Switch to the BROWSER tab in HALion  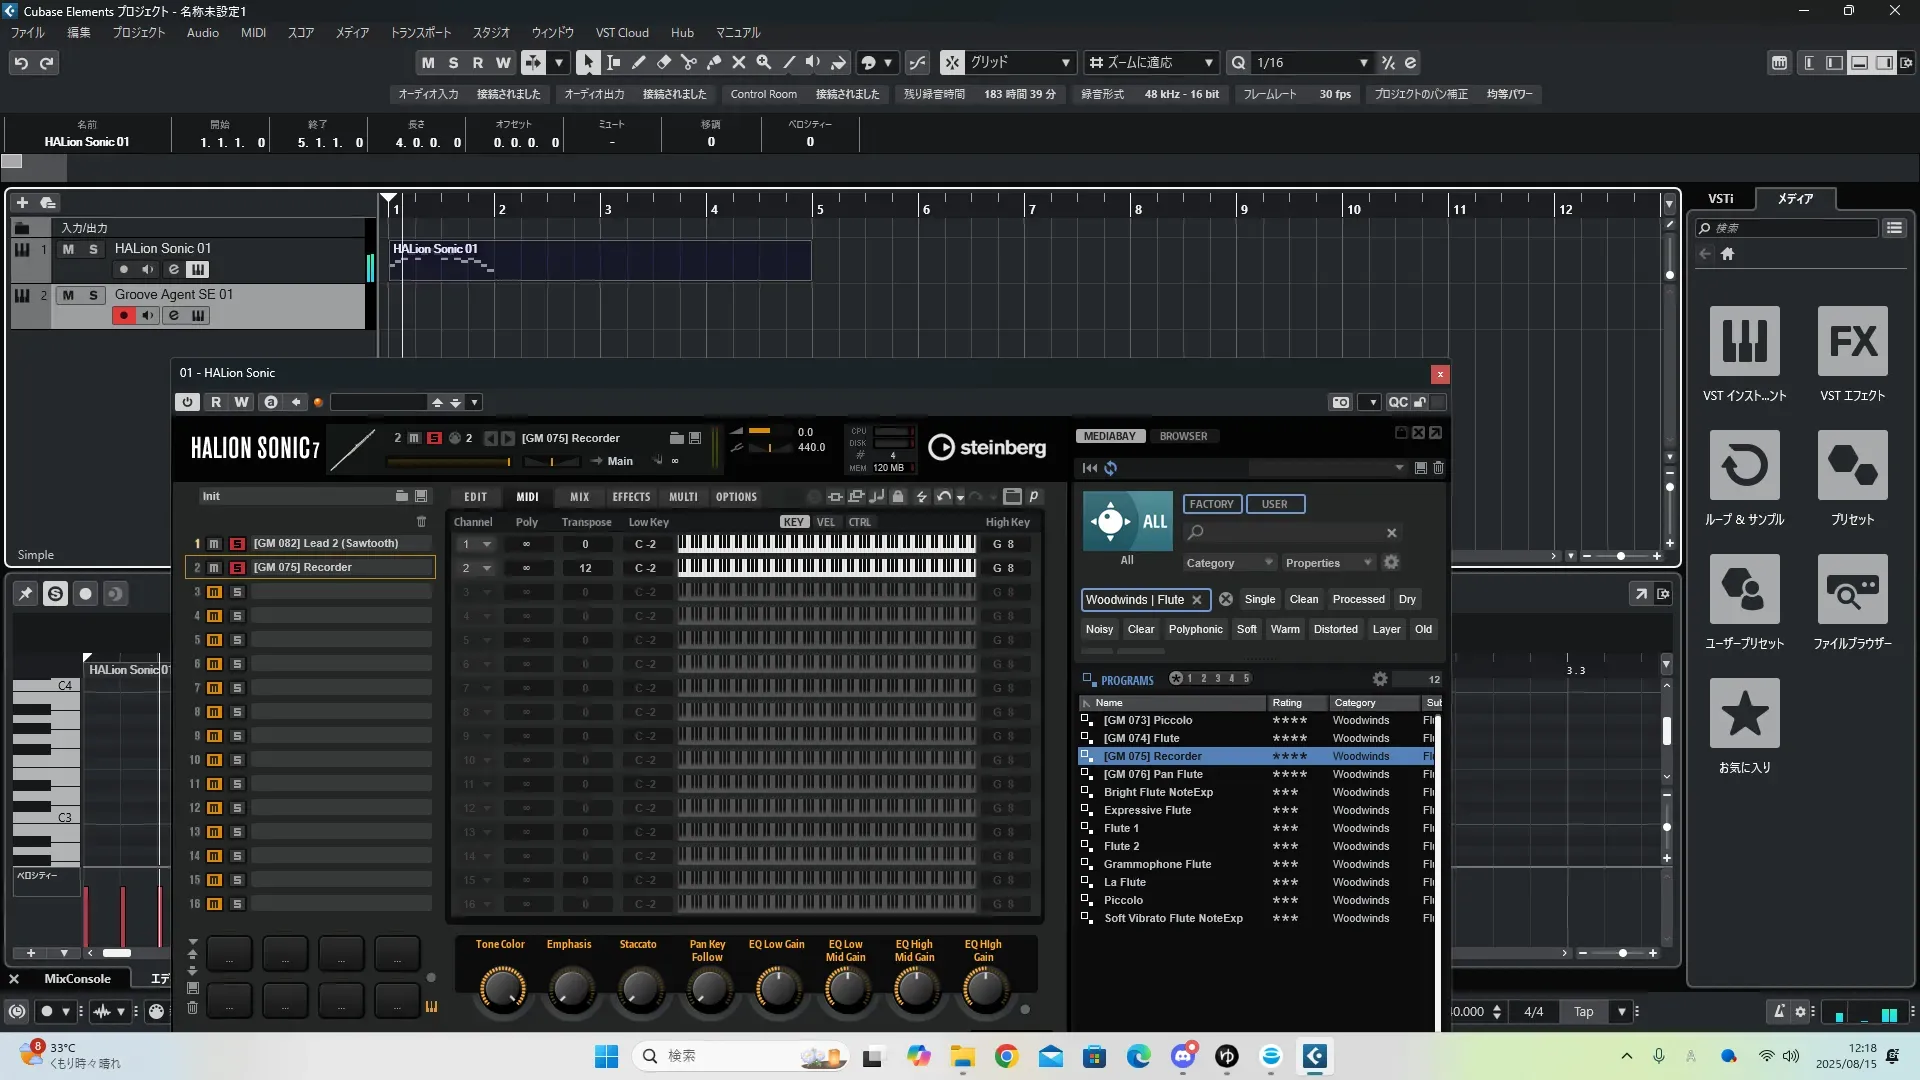pyautogui.click(x=1183, y=436)
